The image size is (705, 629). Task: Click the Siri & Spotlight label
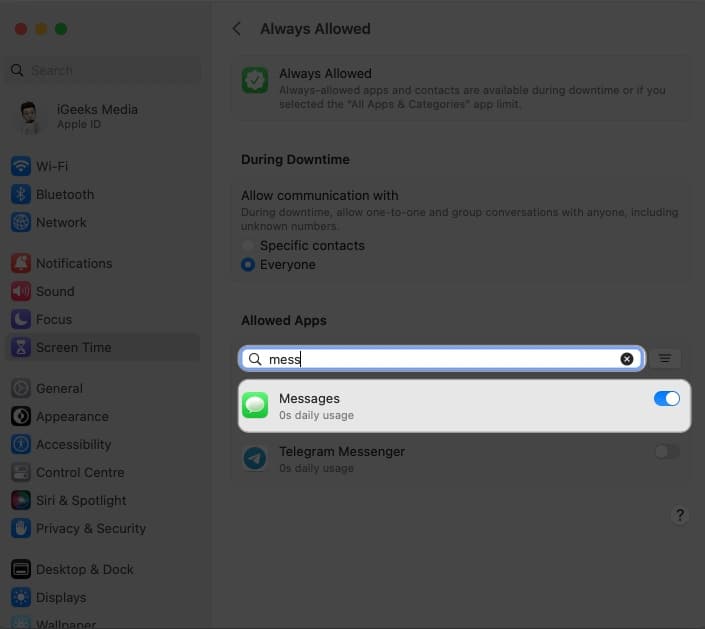(x=81, y=500)
